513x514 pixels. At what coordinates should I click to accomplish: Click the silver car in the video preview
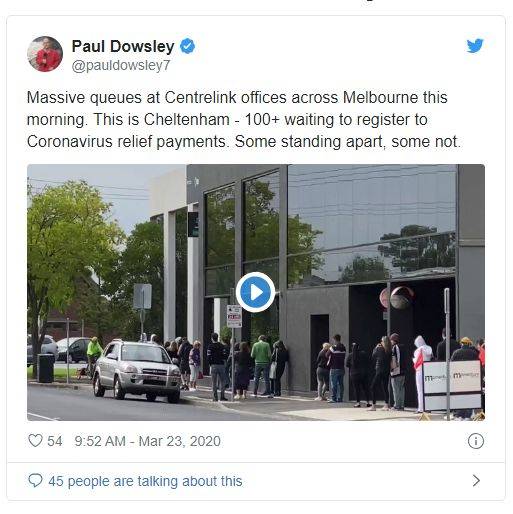pos(137,369)
